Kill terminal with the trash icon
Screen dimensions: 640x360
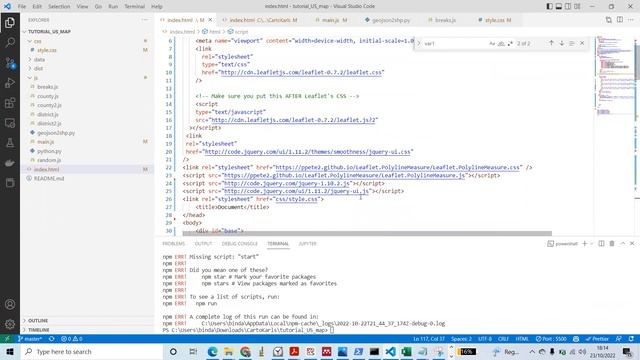point(612,244)
